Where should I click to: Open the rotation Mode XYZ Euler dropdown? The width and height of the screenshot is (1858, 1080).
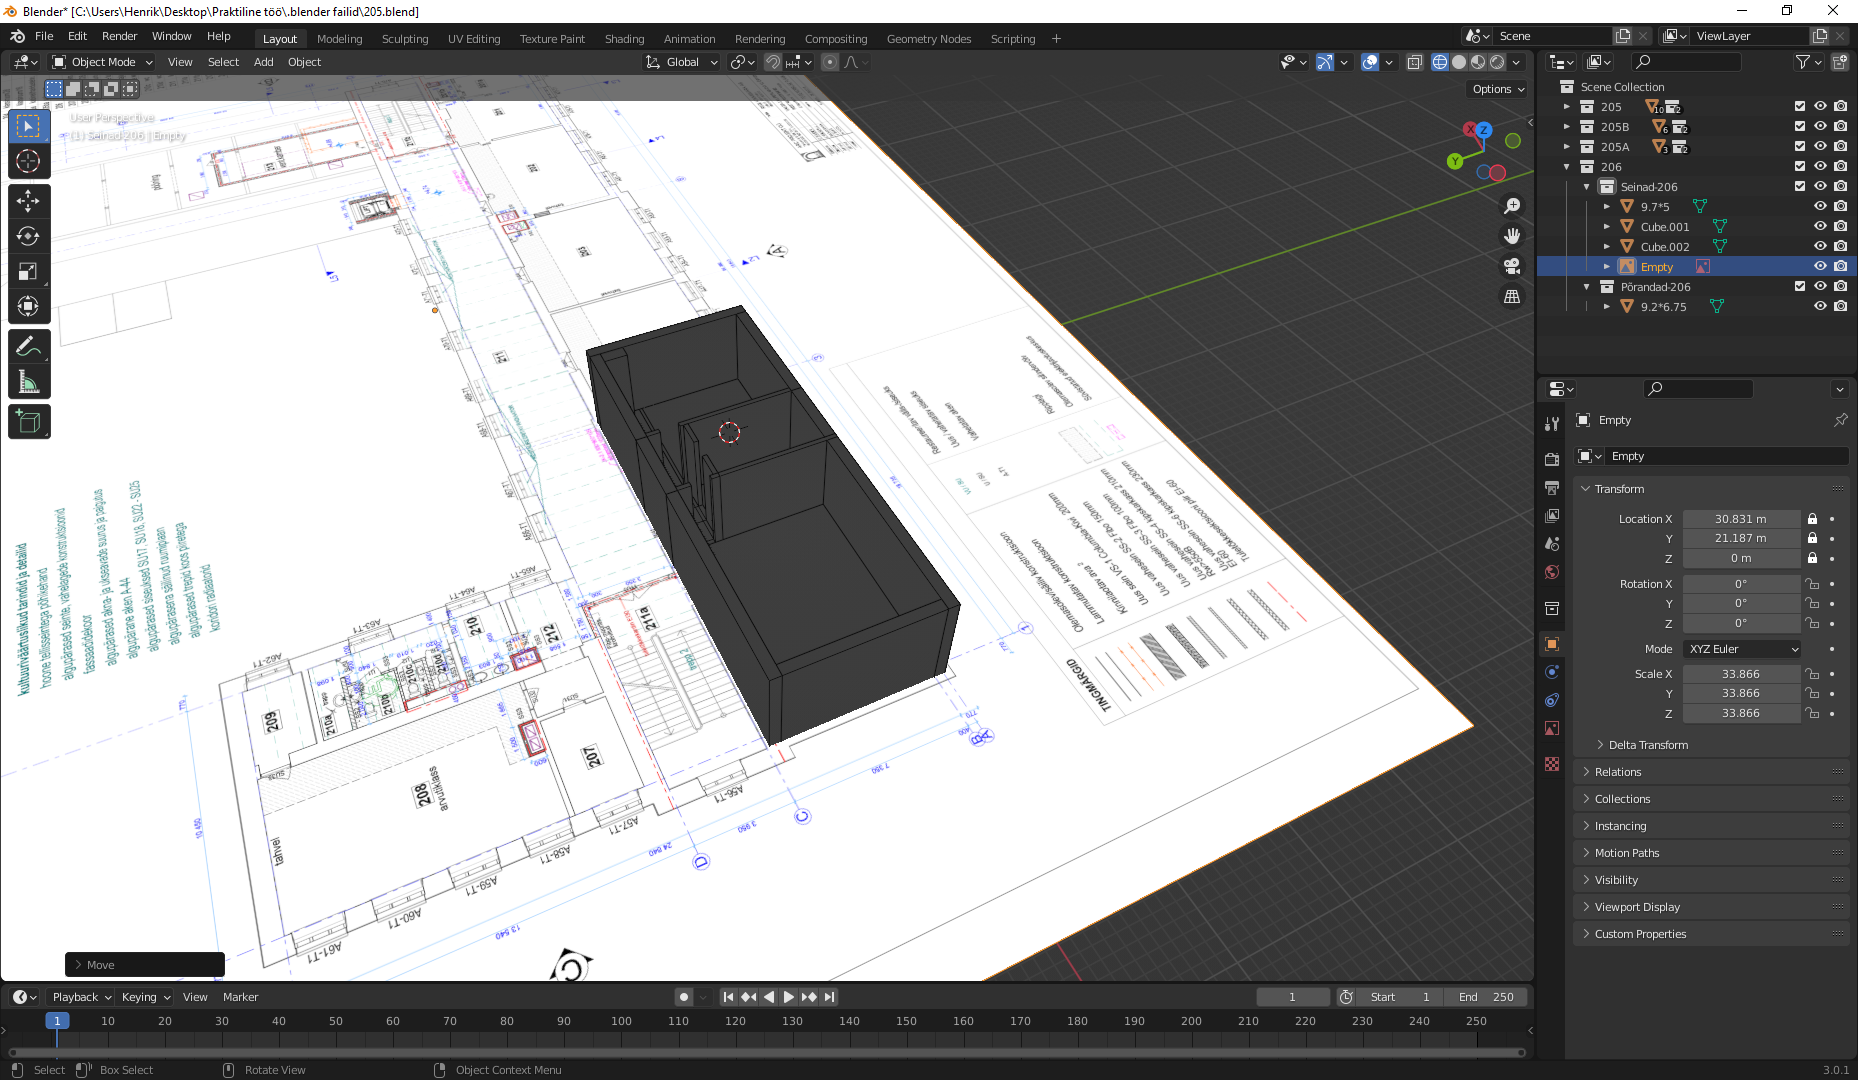point(1743,649)
